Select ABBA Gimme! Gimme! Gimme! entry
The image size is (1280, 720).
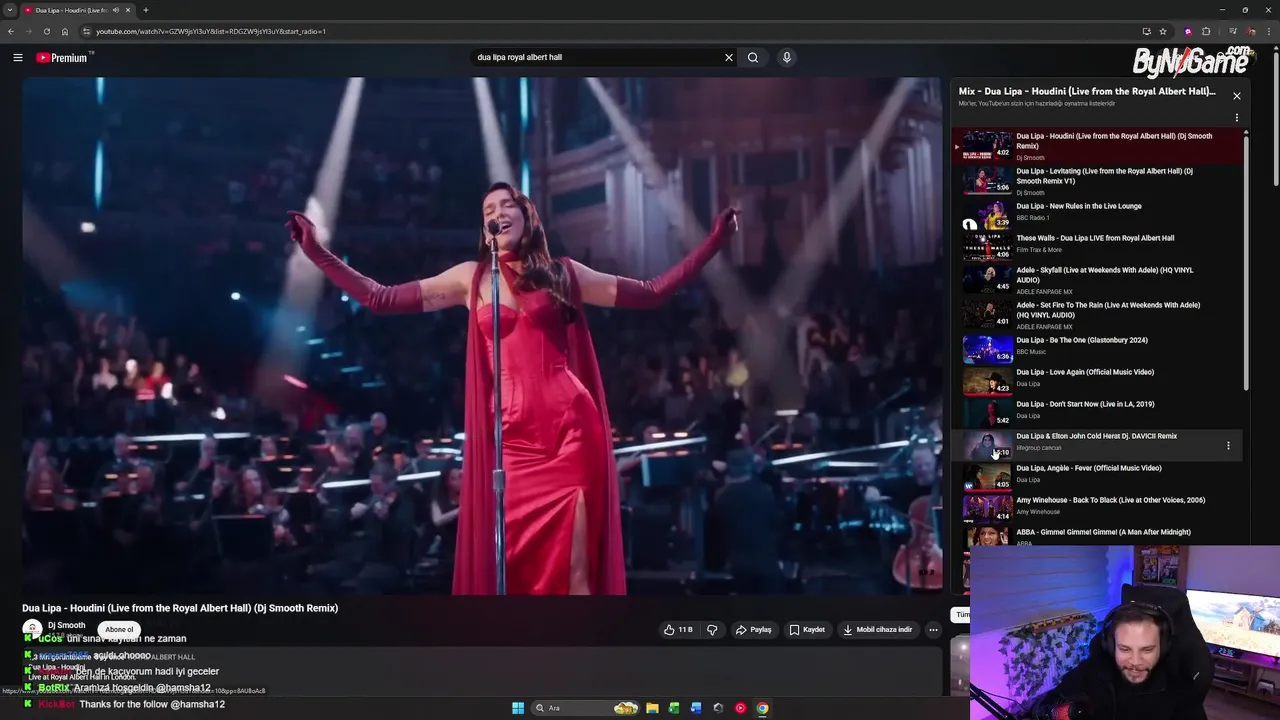click(x=1097, y=537)
